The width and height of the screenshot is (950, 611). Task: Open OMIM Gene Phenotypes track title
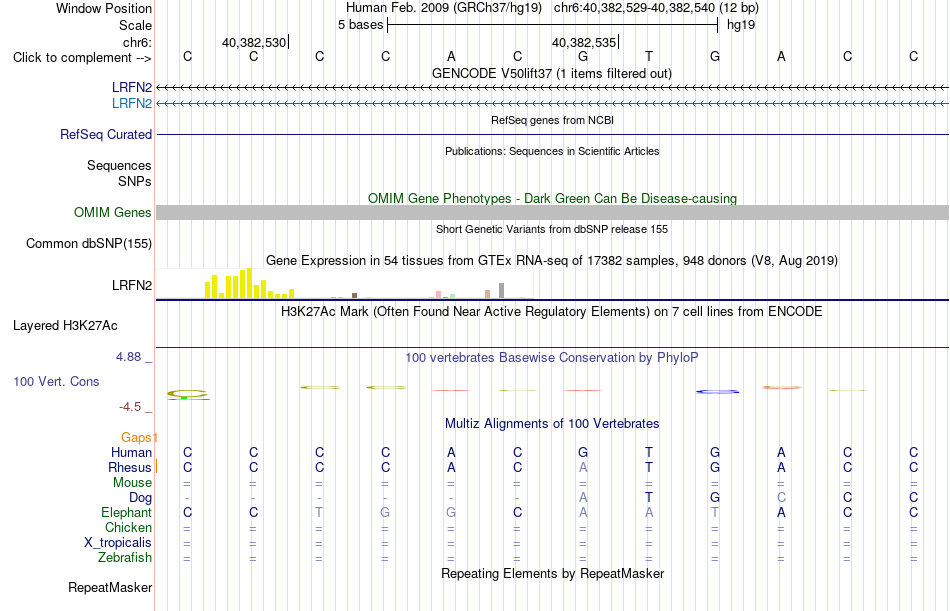coord(552,199)
